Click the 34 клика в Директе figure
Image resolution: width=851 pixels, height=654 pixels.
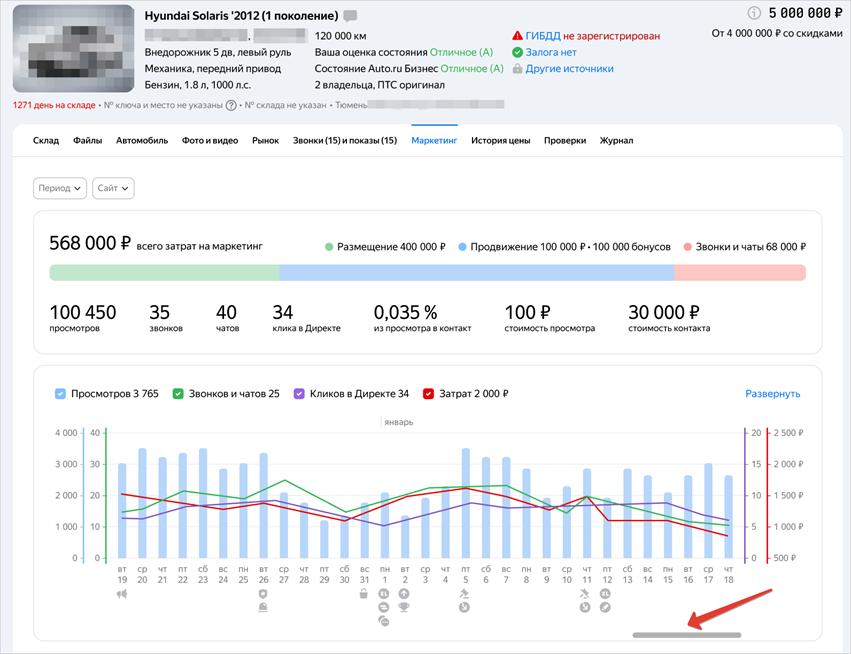click(306, 318)
